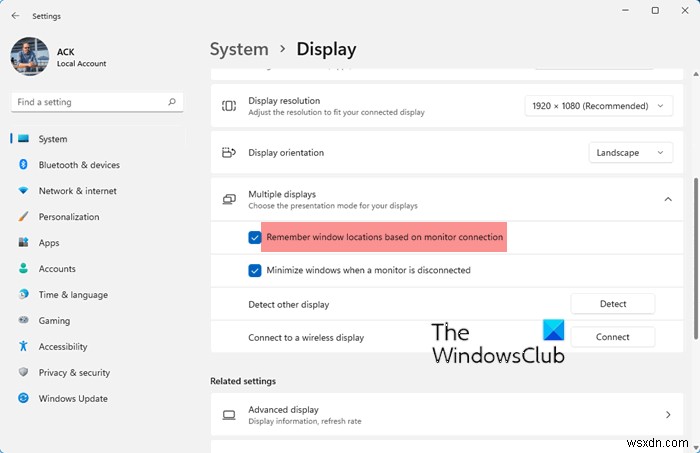Open Time & language globe icon

click(x=23, y=294)
